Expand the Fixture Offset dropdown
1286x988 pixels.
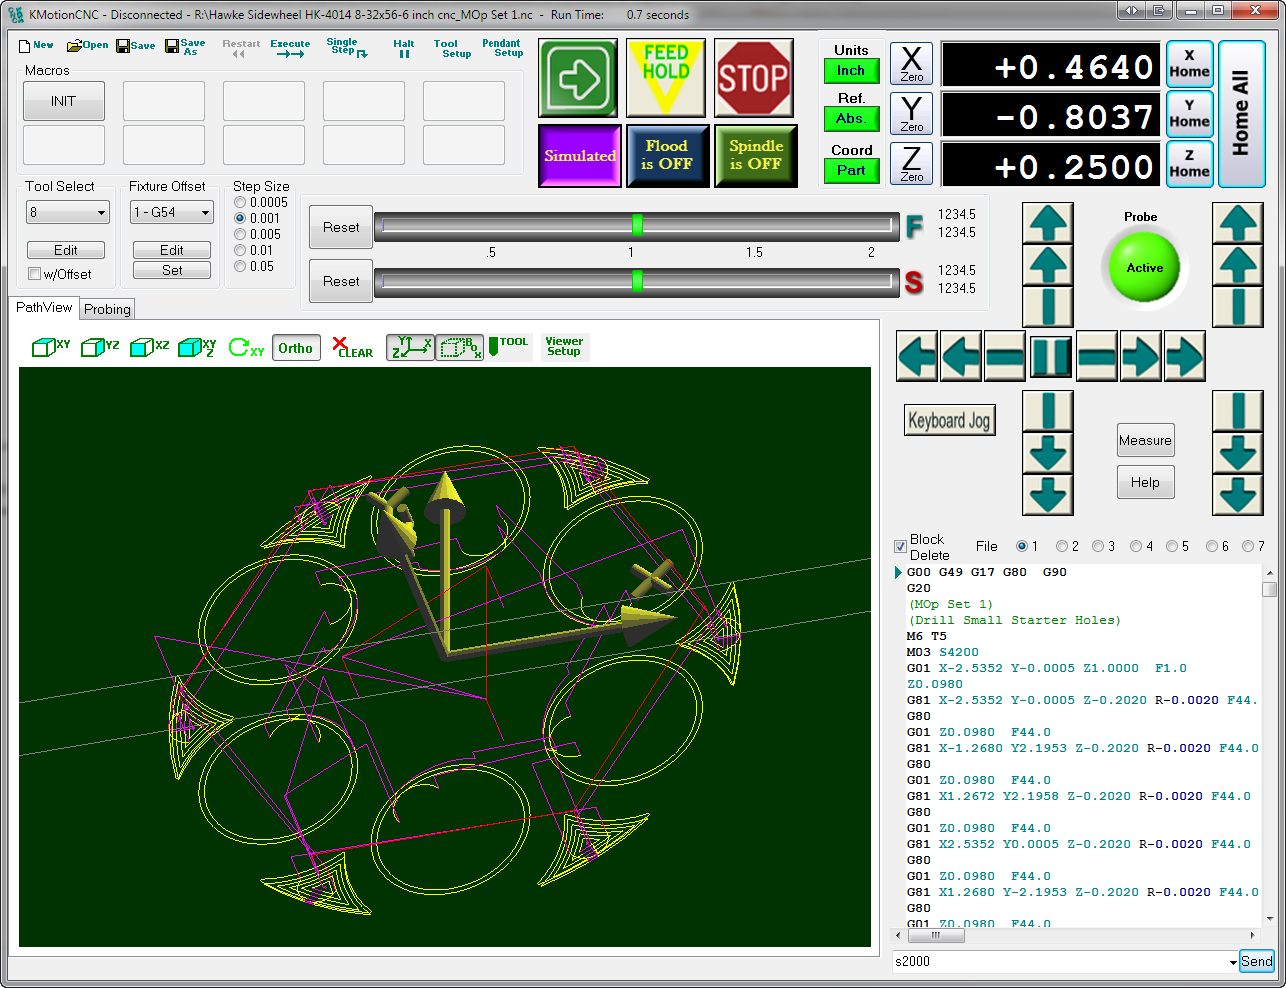pyautogui.click(x=205, y=213)
